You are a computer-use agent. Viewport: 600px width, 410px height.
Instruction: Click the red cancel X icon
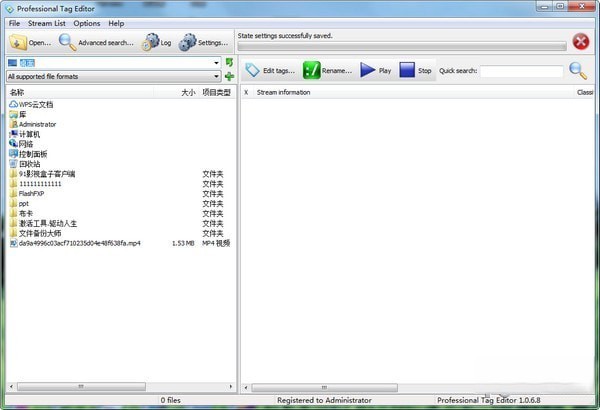point(581,42)
